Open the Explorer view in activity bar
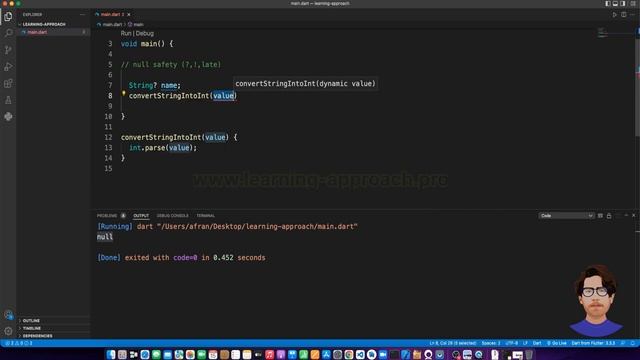Image resolution: width=640 pixels, height=360 pixels. click(x=8, y=16)
